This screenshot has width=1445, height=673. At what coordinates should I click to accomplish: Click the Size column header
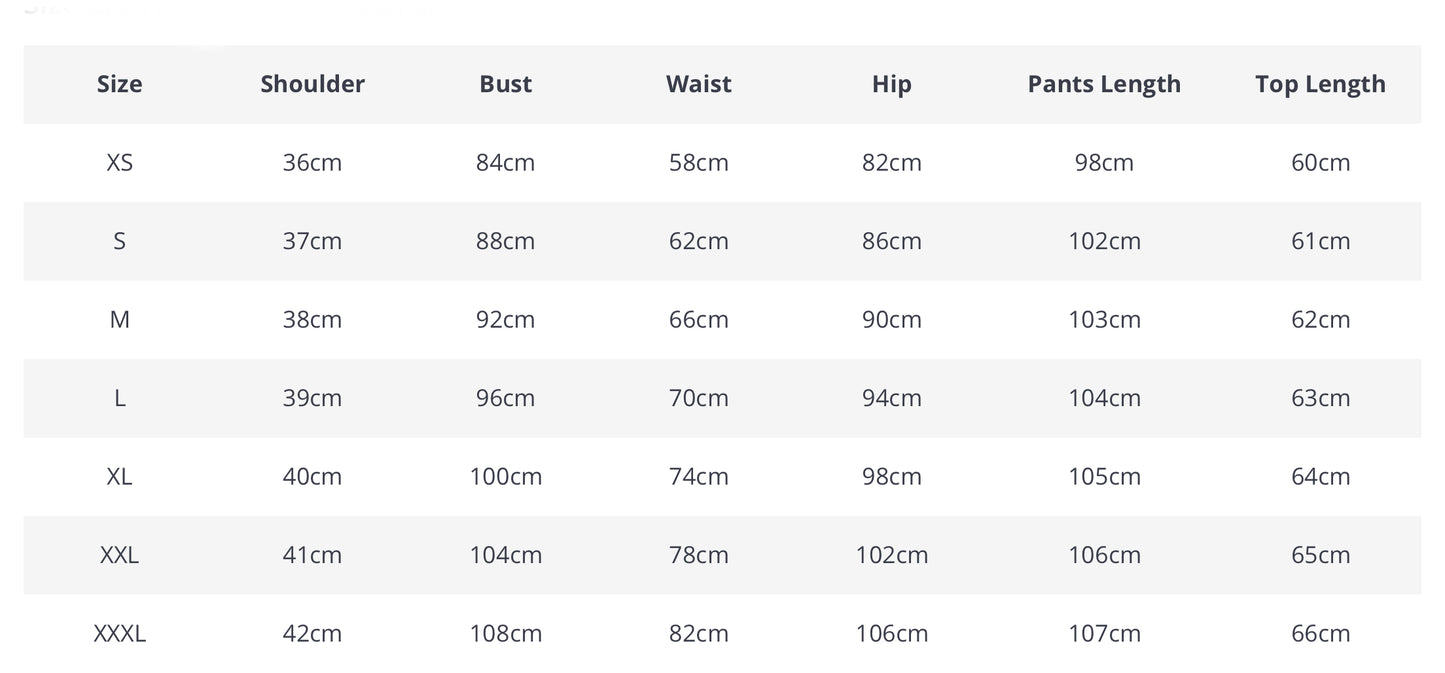point(119,84)
